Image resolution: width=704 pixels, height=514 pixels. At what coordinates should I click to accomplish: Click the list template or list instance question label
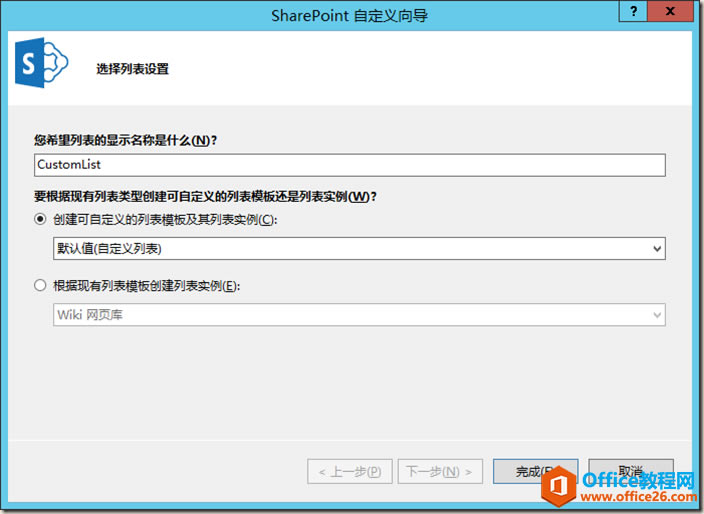tap(206, 196)
